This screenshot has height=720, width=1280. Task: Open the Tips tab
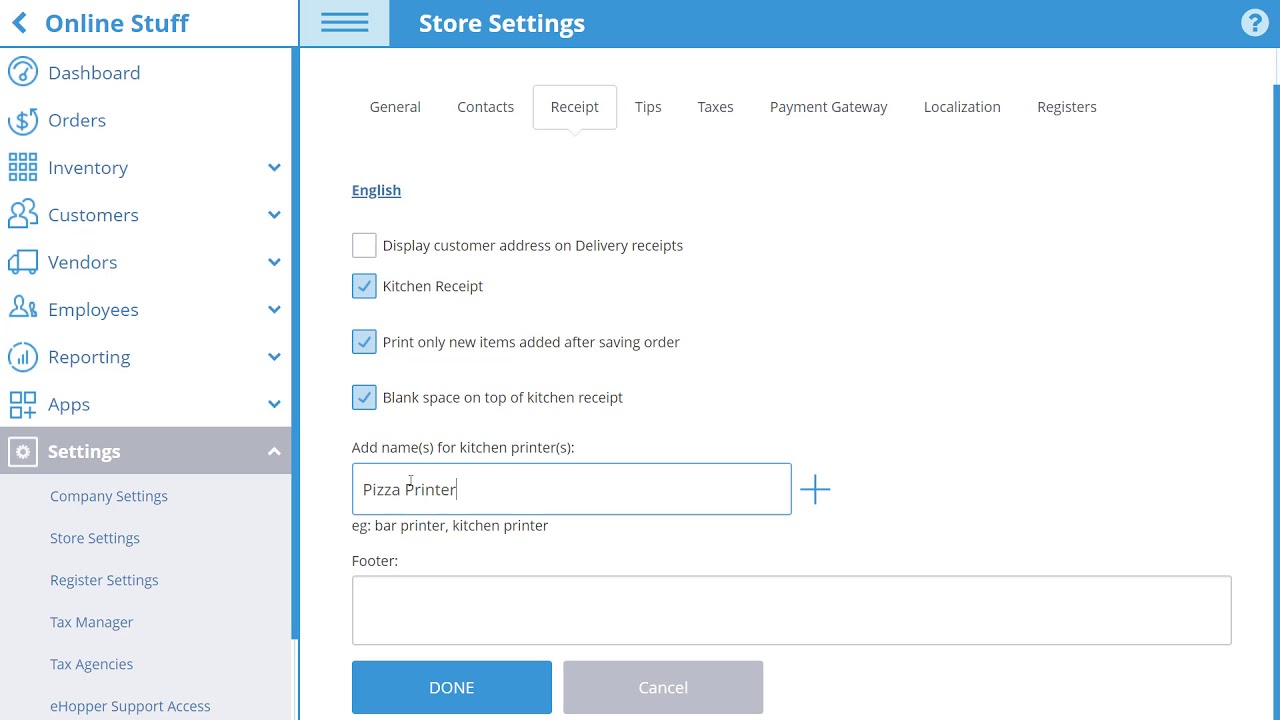648,107
